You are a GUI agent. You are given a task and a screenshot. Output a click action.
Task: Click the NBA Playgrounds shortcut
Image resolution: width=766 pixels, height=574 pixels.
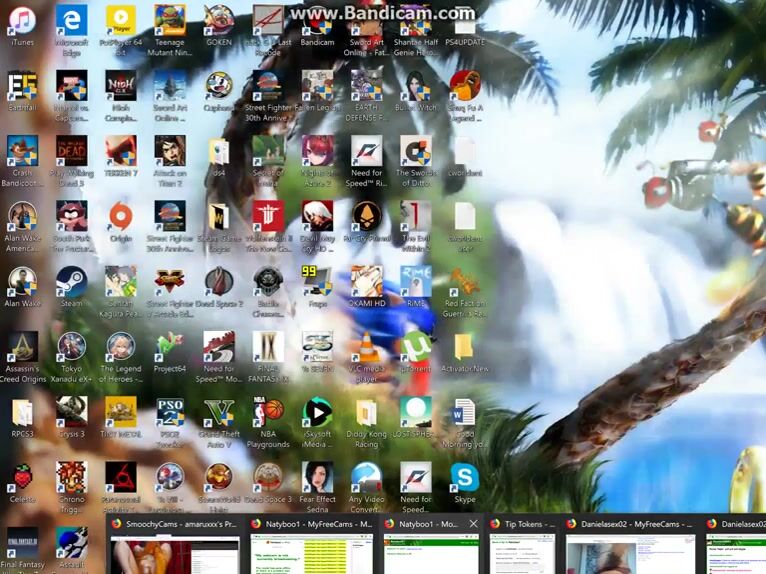(268, 413)
